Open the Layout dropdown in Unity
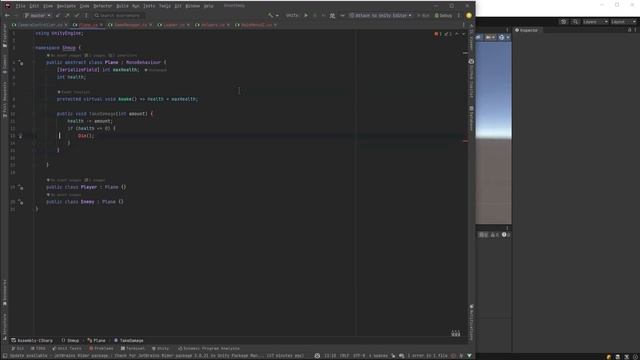 624,22
